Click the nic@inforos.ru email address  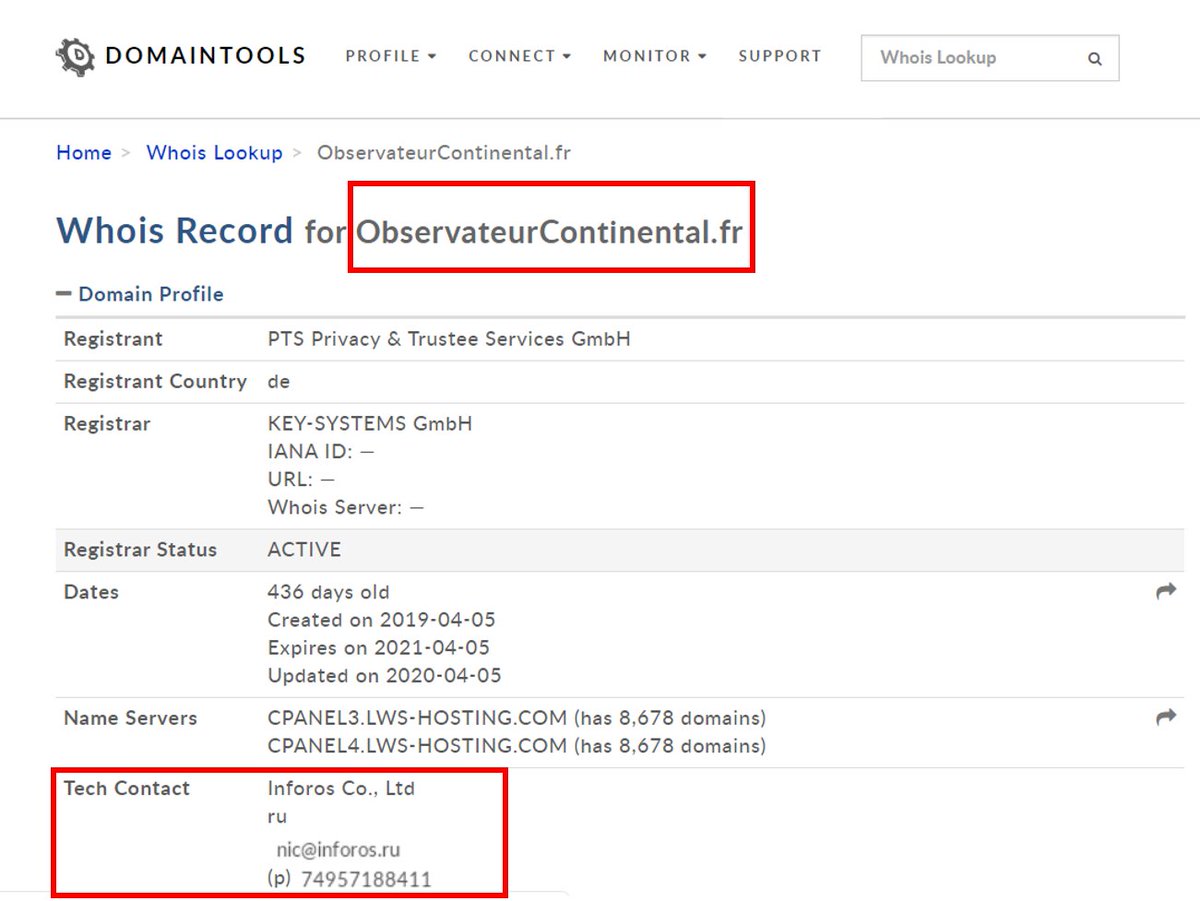339,850
